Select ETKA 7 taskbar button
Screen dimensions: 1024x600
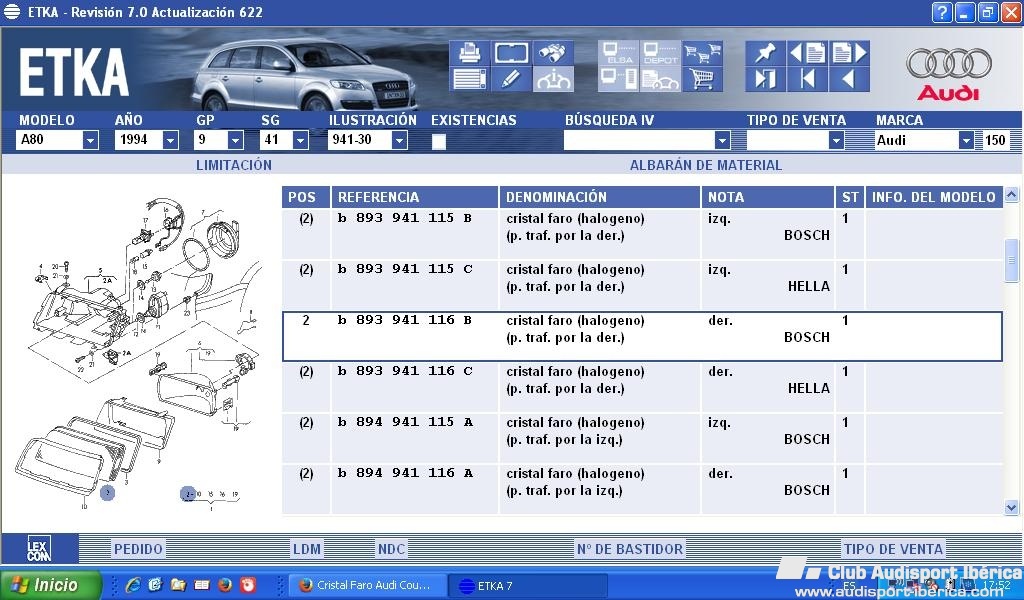coord(529,586)
